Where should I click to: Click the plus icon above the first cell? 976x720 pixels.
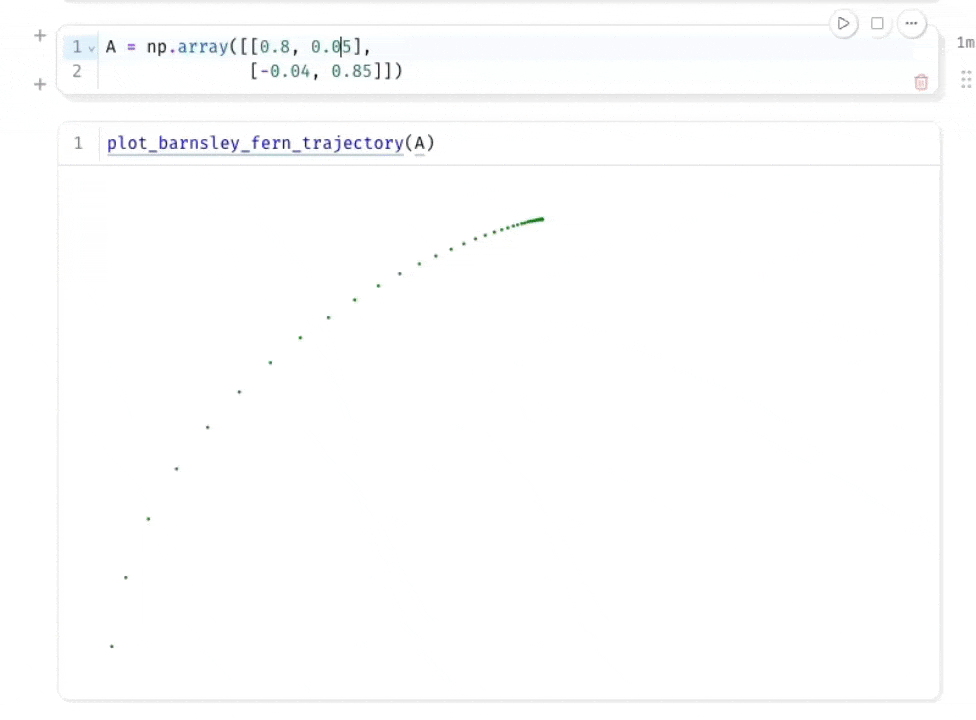tap(40, 36)
